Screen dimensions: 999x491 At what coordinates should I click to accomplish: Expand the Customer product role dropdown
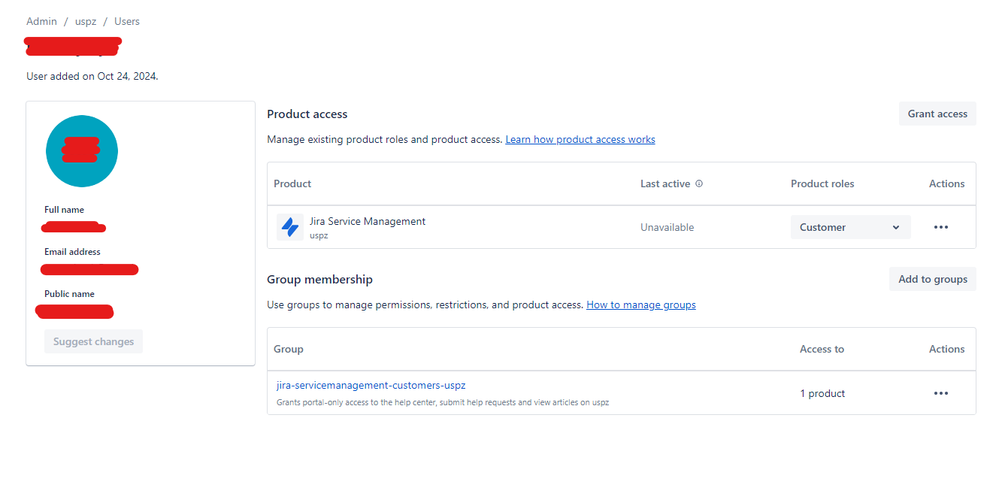[x=850, y=227]
